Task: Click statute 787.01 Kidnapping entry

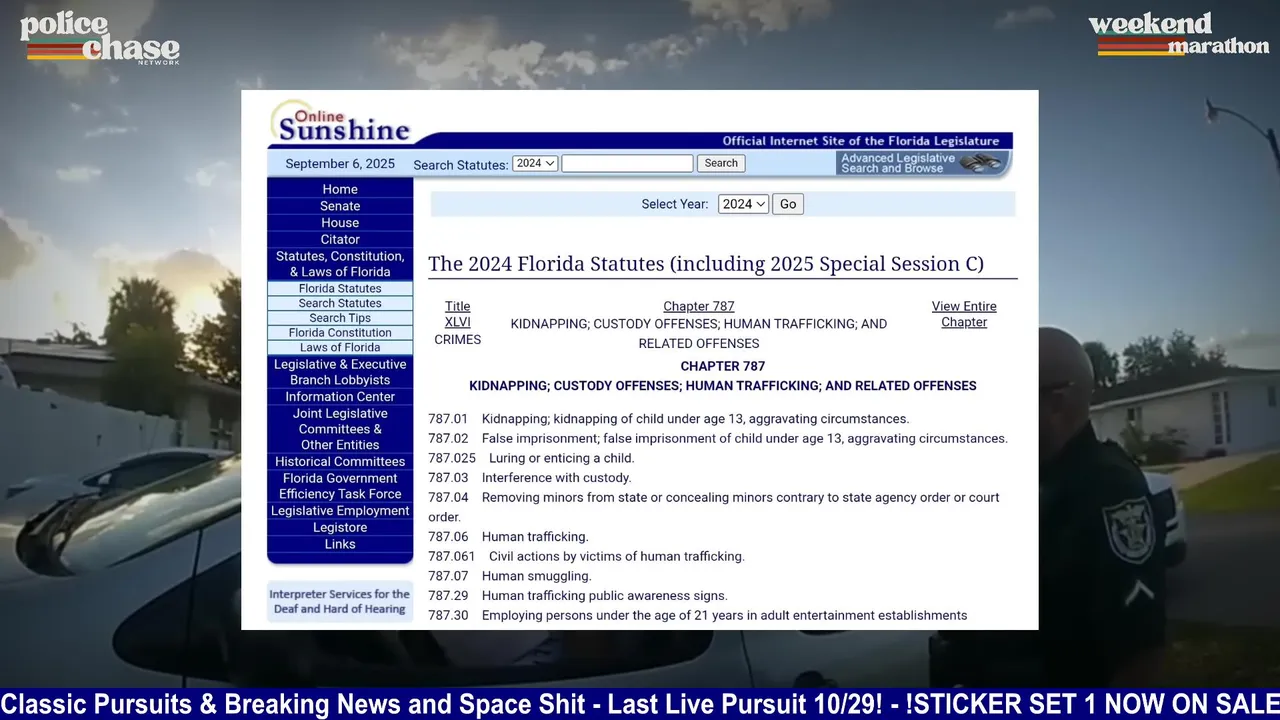Action: (669, 419)
